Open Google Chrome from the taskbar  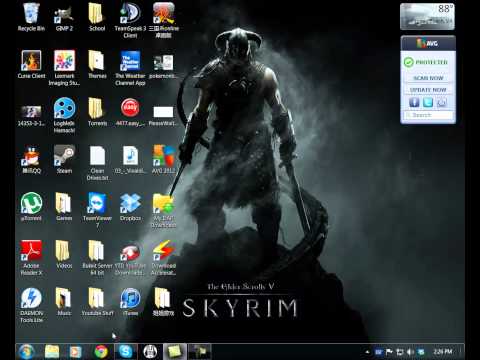click(101, 351)
